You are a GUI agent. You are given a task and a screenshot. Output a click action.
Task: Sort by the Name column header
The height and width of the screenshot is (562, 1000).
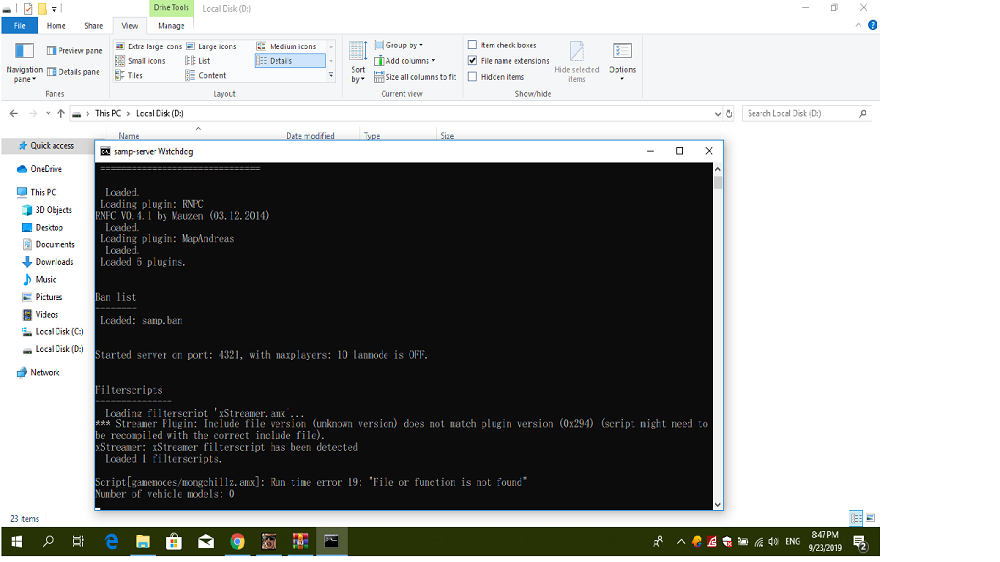point(129,136)
